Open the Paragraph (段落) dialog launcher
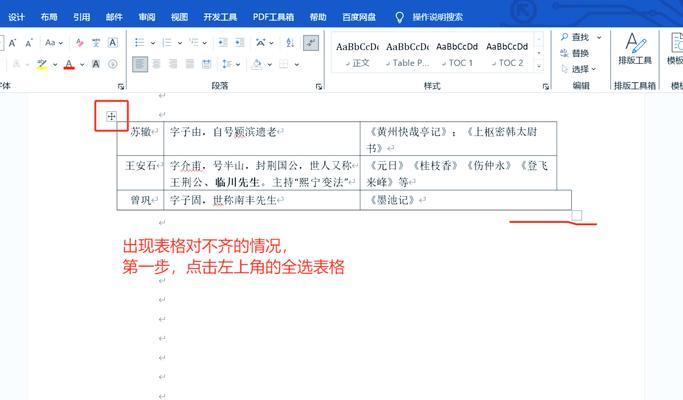683x400 pixels. [x=319, y=86]
